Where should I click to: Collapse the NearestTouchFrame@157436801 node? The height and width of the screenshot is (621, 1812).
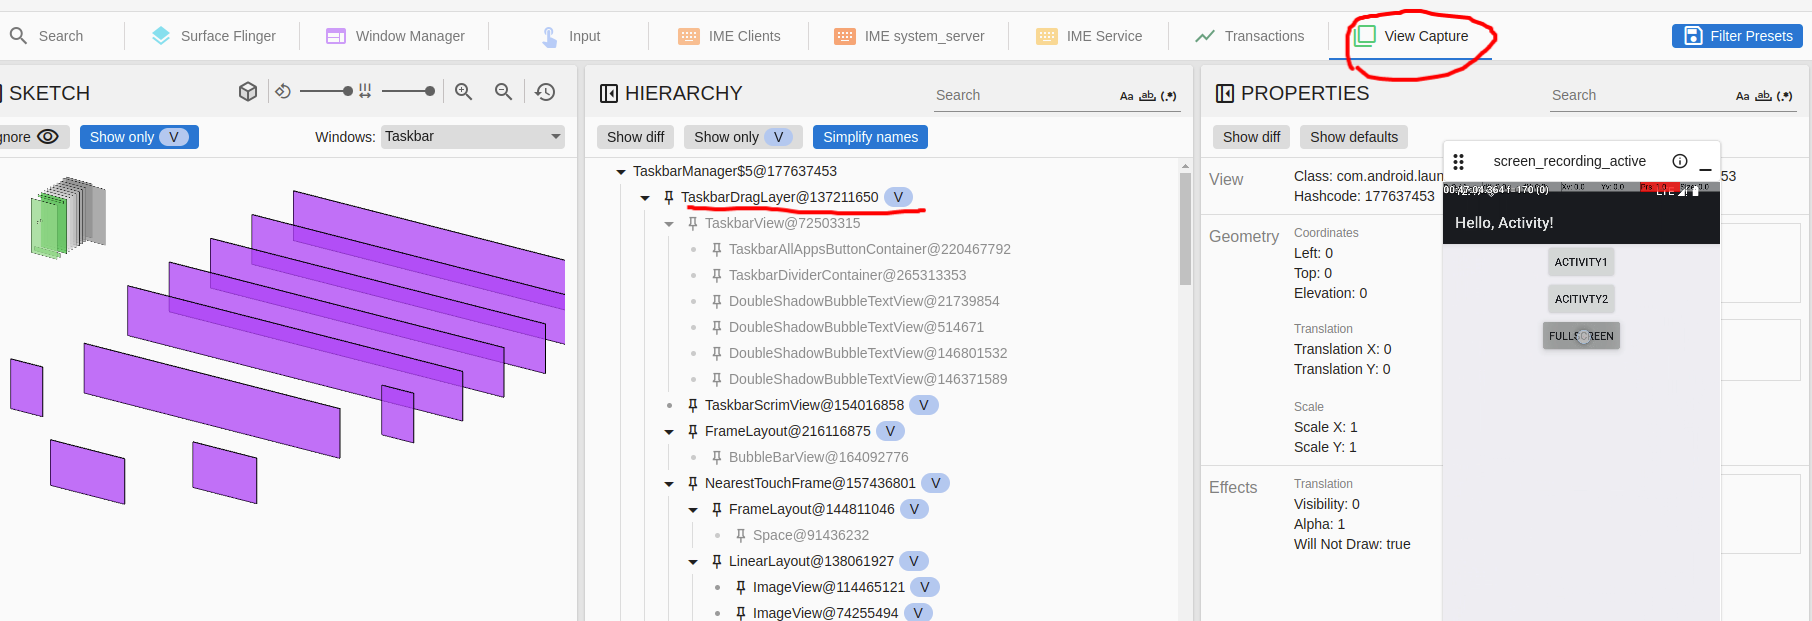click(x=669, y=484)
